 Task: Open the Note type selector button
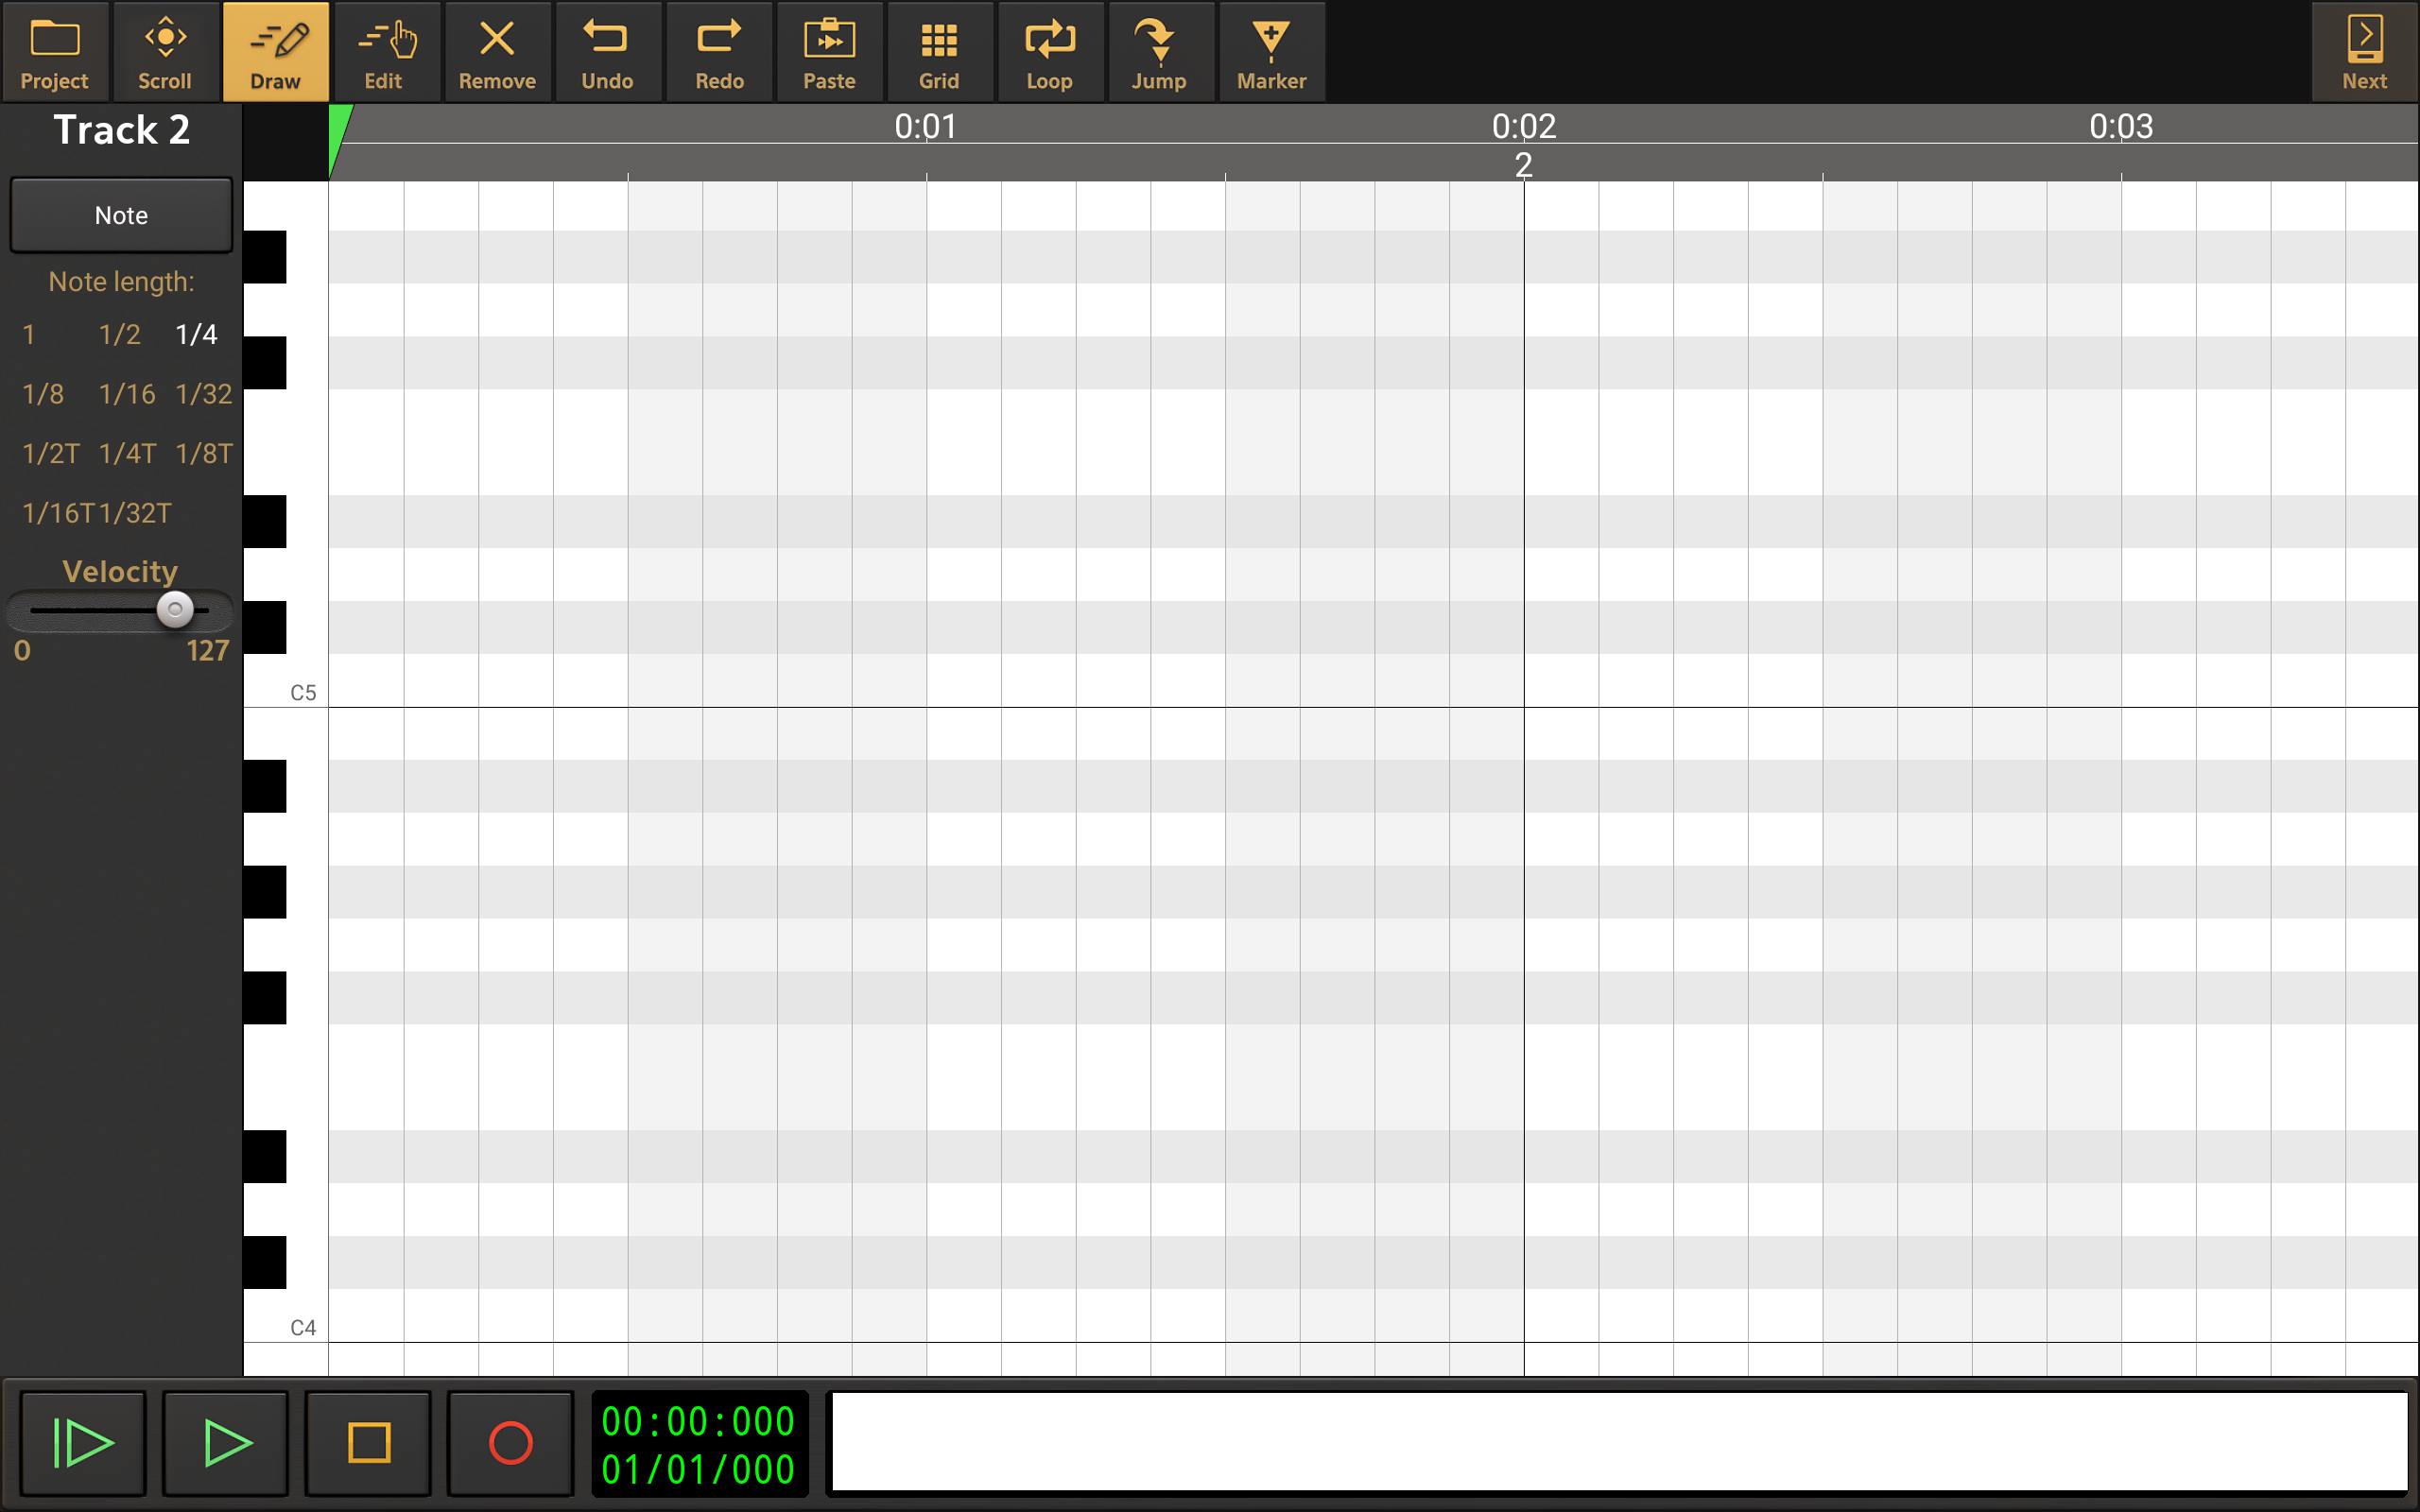coord(121,215)
